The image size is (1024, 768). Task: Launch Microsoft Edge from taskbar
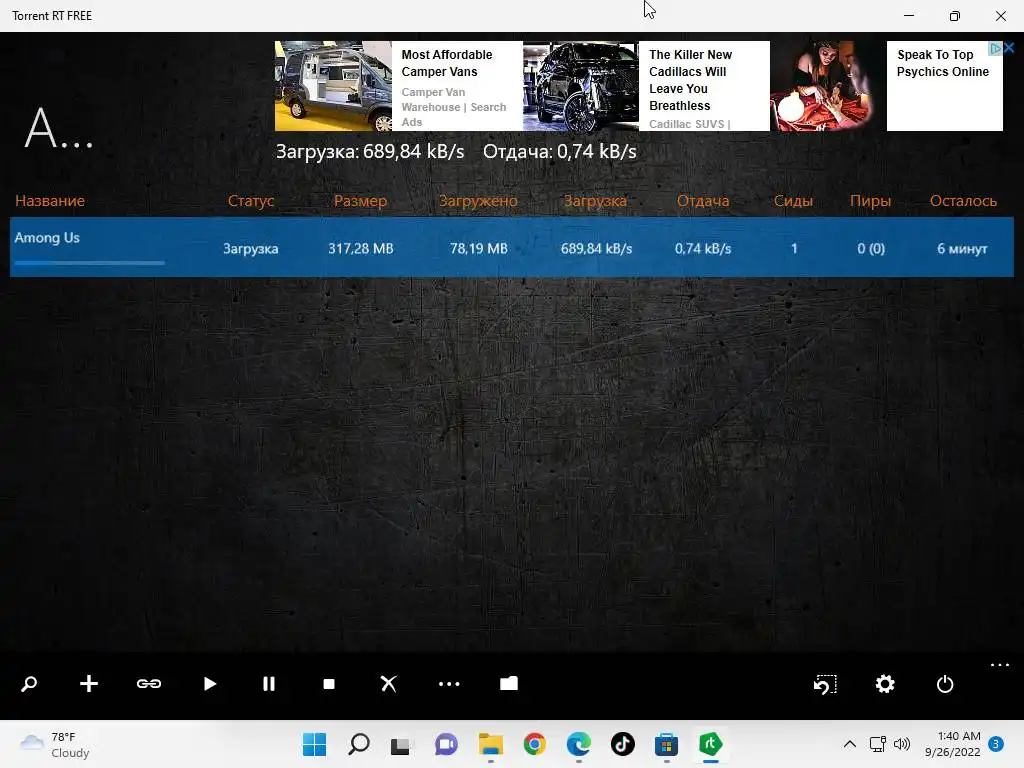(x=579, y=744)
